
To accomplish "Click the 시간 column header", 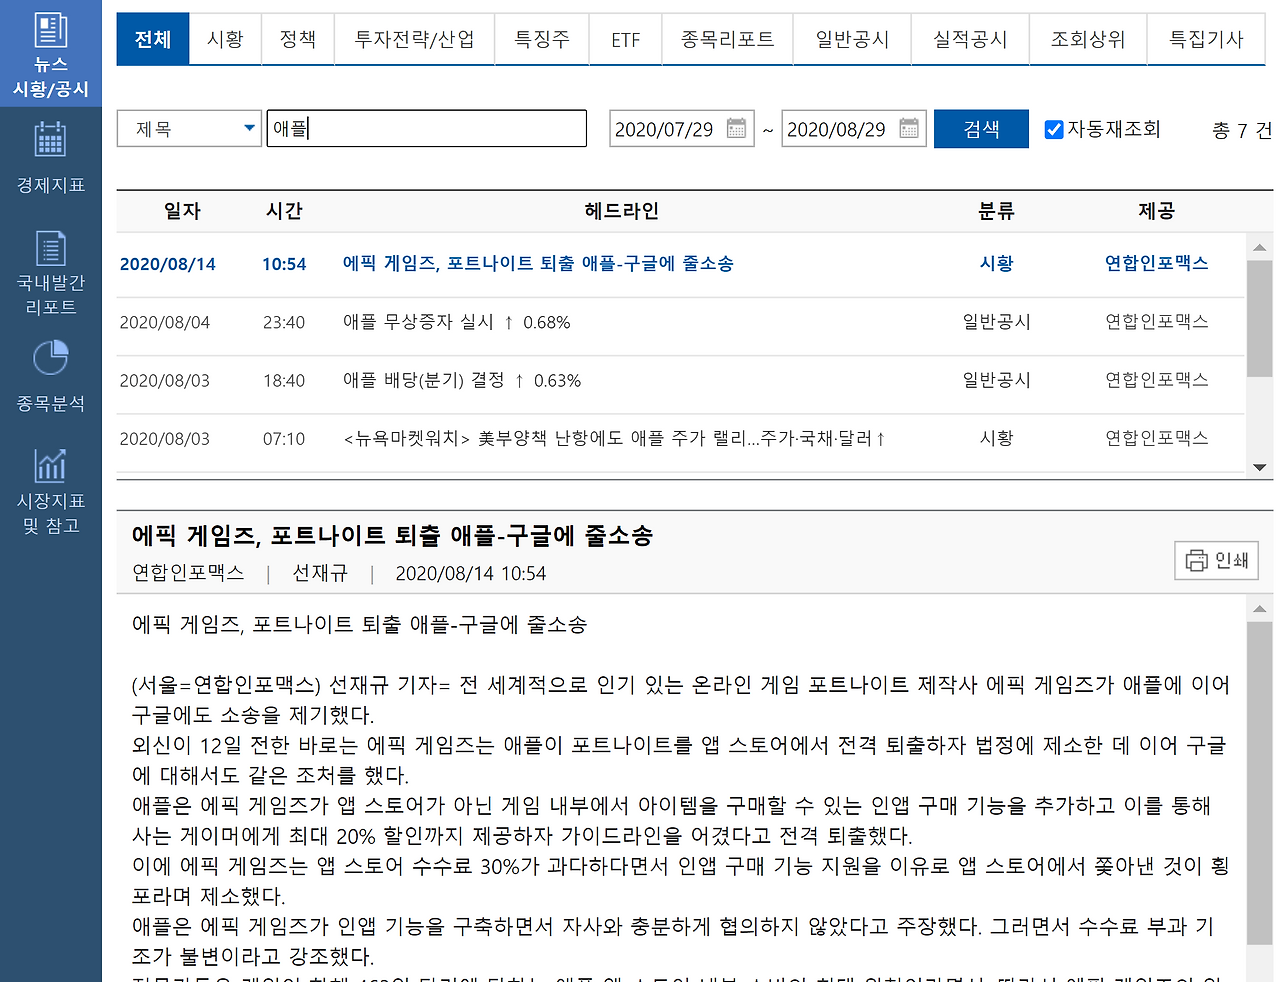I will pos(284,211).
